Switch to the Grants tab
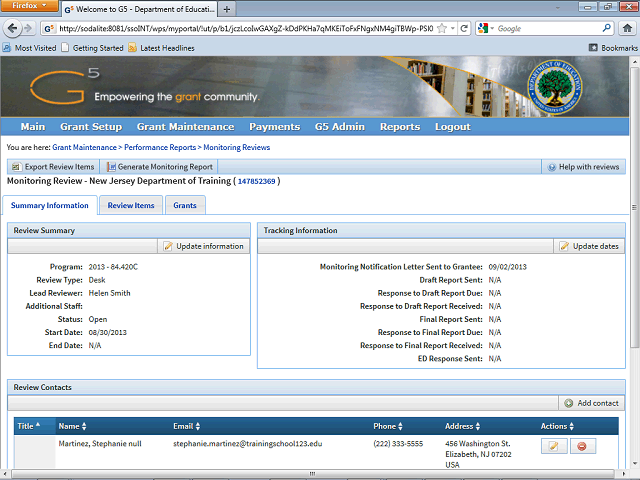The image size is (640, 480). click(x=185, y=205)
